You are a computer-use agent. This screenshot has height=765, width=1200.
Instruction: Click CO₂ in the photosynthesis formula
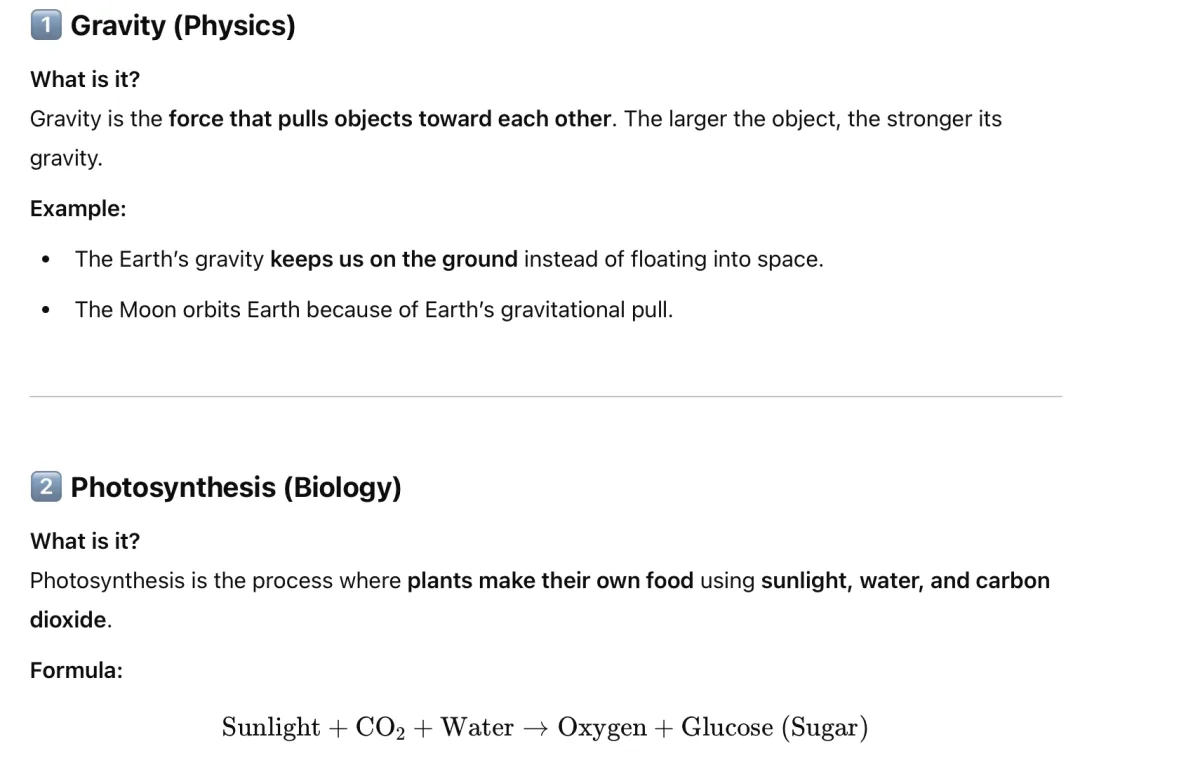pos(383,728)
